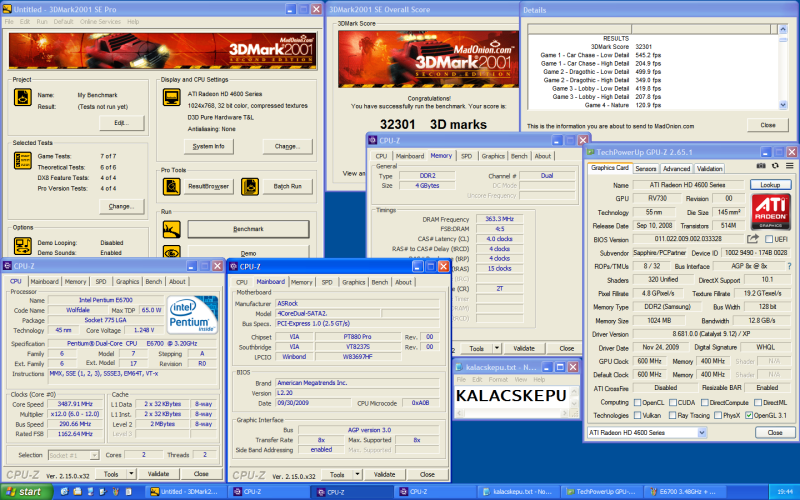Switch to the Advanced tab in GPU-Z
Image resolution: width=800 pixels, height=500 pixels.
coord(676,168)
